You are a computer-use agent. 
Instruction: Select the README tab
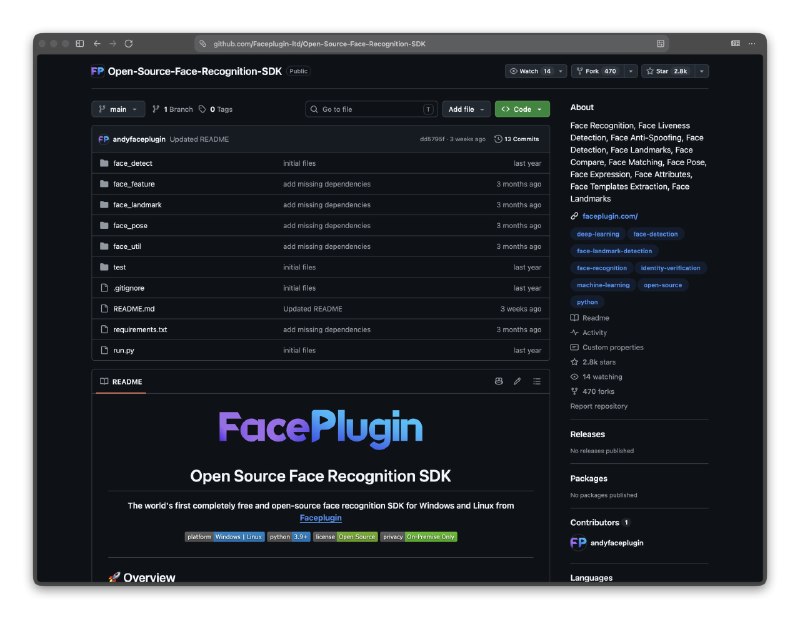(x=121, y=382)
